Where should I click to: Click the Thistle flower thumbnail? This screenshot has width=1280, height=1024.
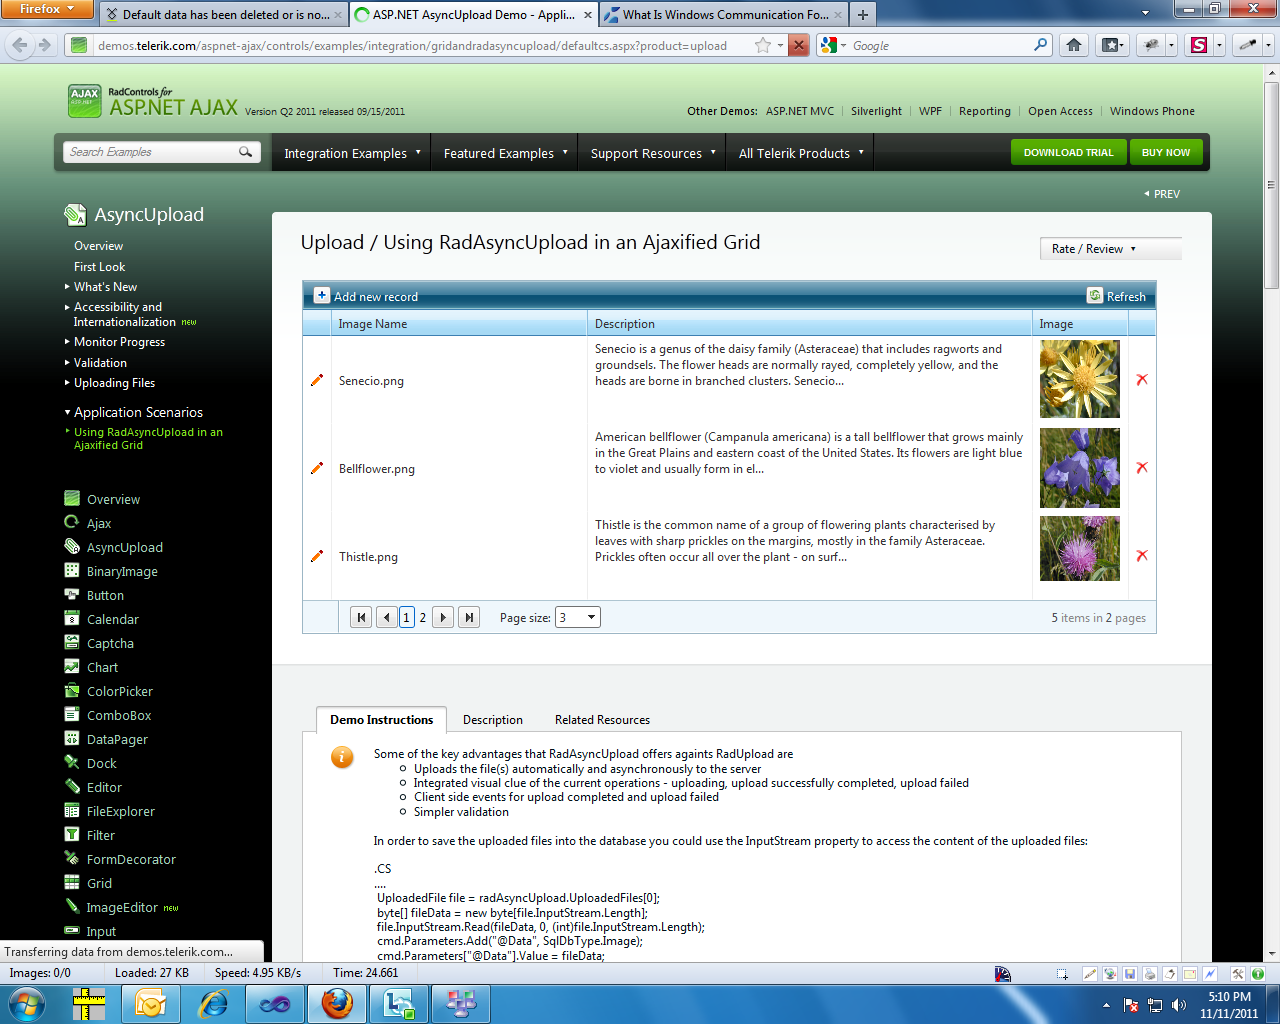tap(1080, 548)
